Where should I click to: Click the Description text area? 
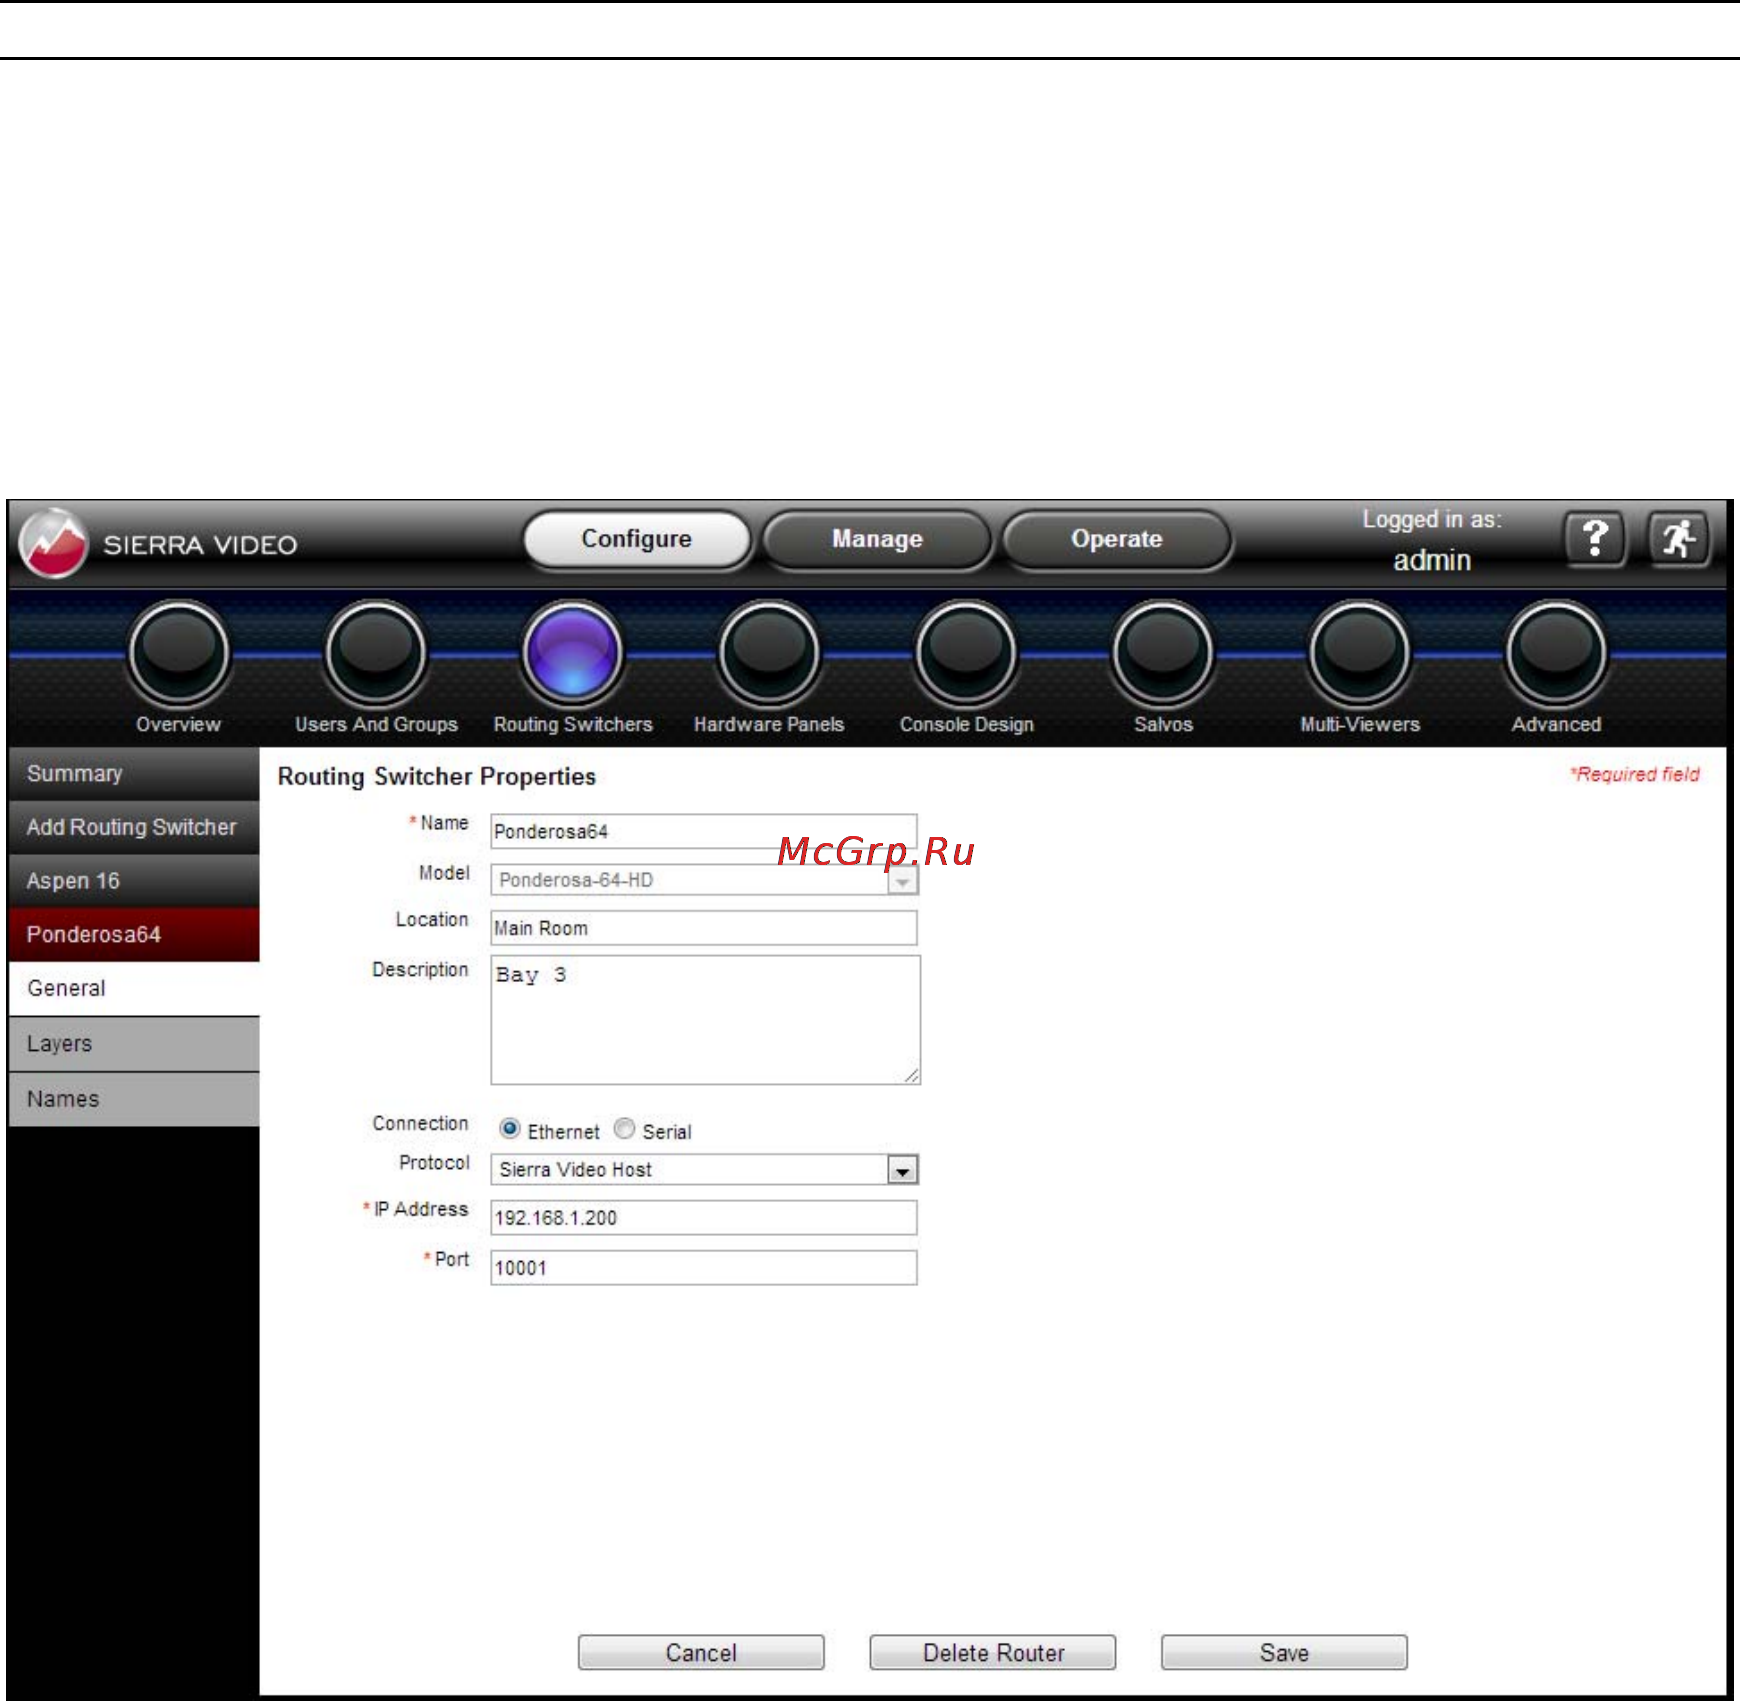(x=706, y=1020)
